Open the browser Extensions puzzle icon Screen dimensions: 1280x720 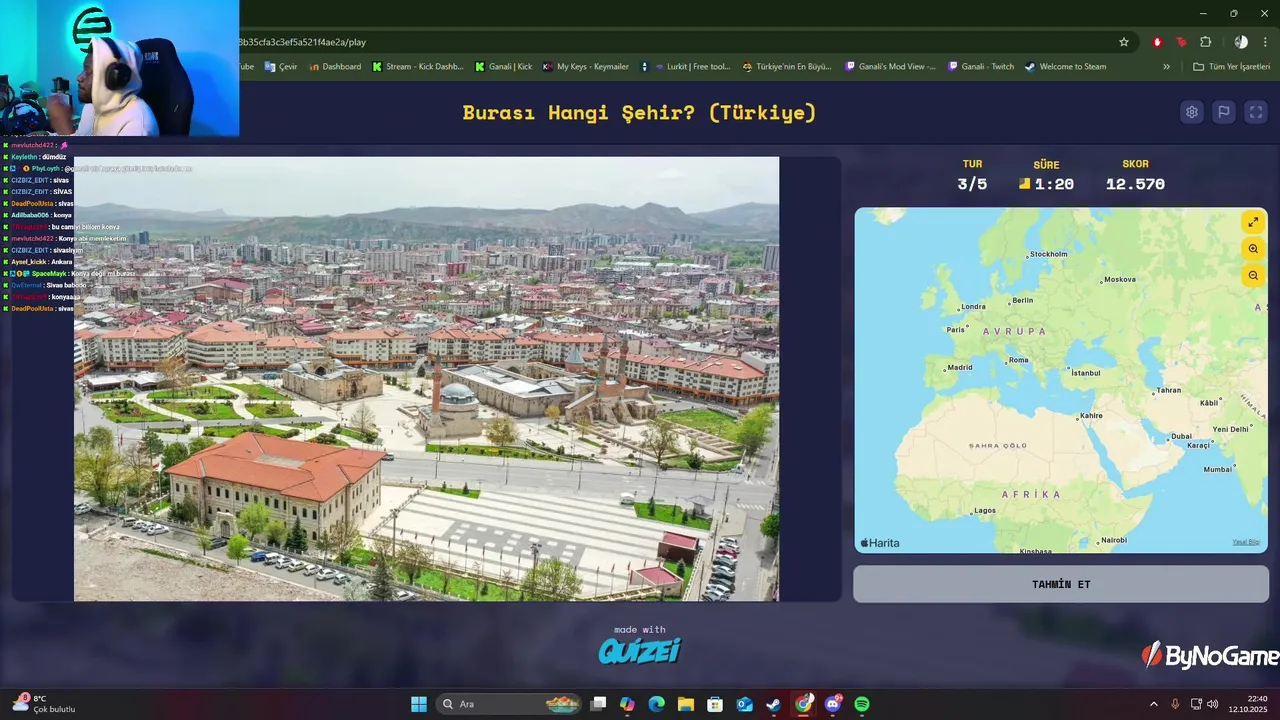1205,42
